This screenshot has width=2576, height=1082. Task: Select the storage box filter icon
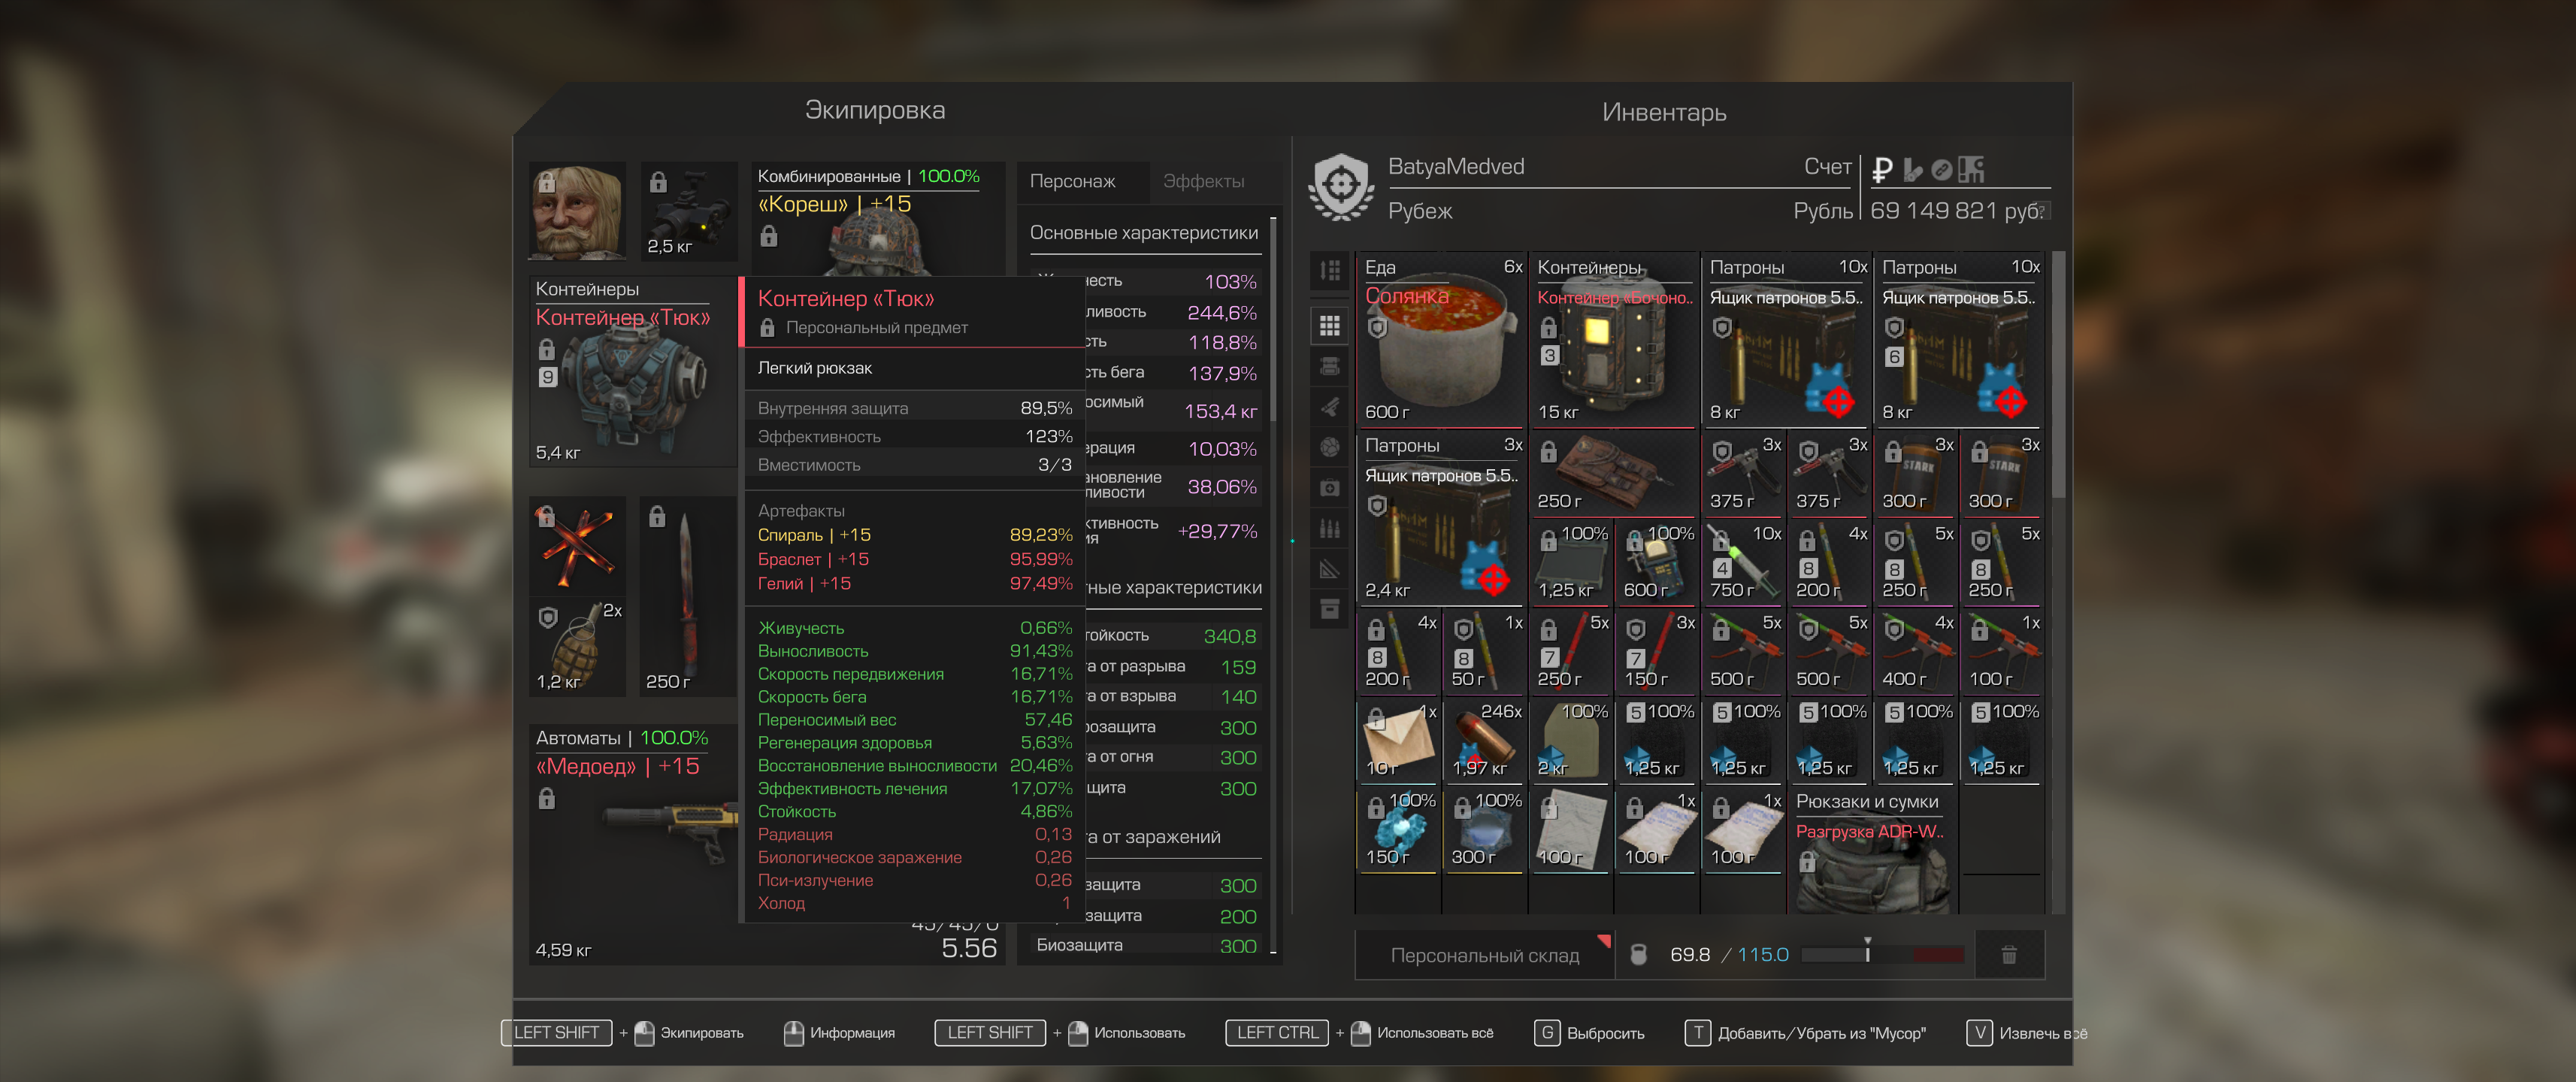click(1329, 609)
